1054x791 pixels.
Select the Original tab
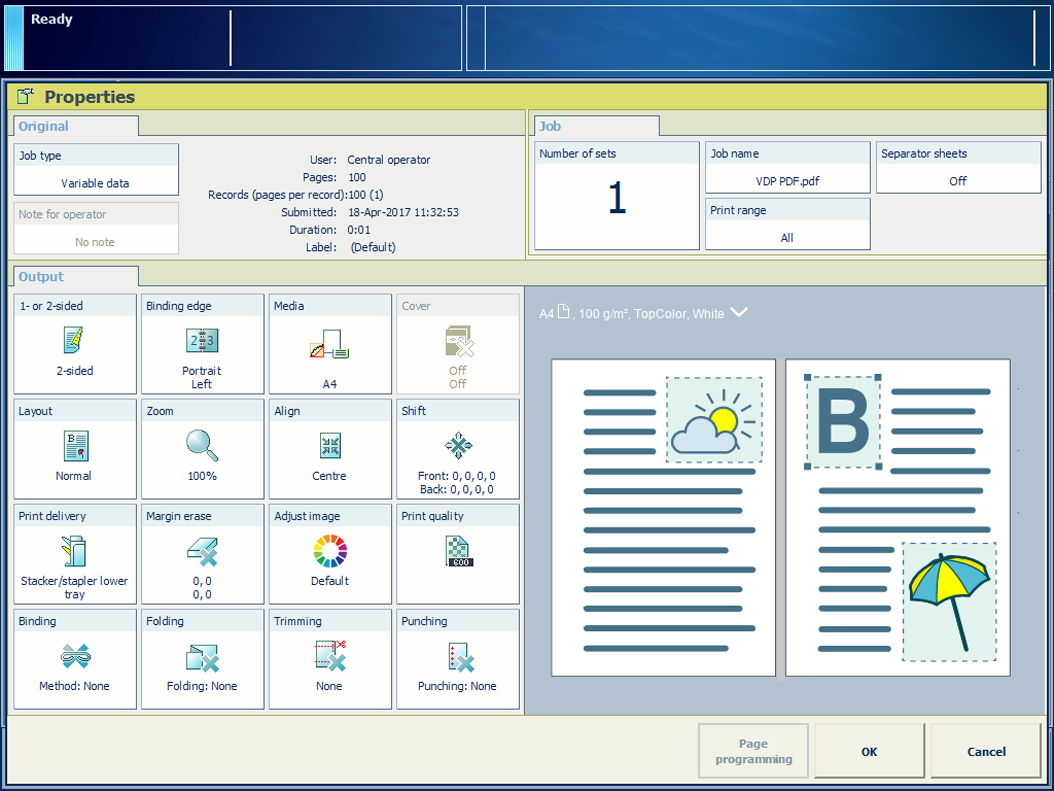44,127
